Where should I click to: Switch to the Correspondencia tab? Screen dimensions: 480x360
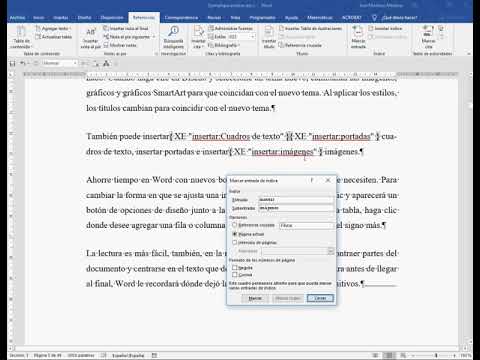point(181,18)
